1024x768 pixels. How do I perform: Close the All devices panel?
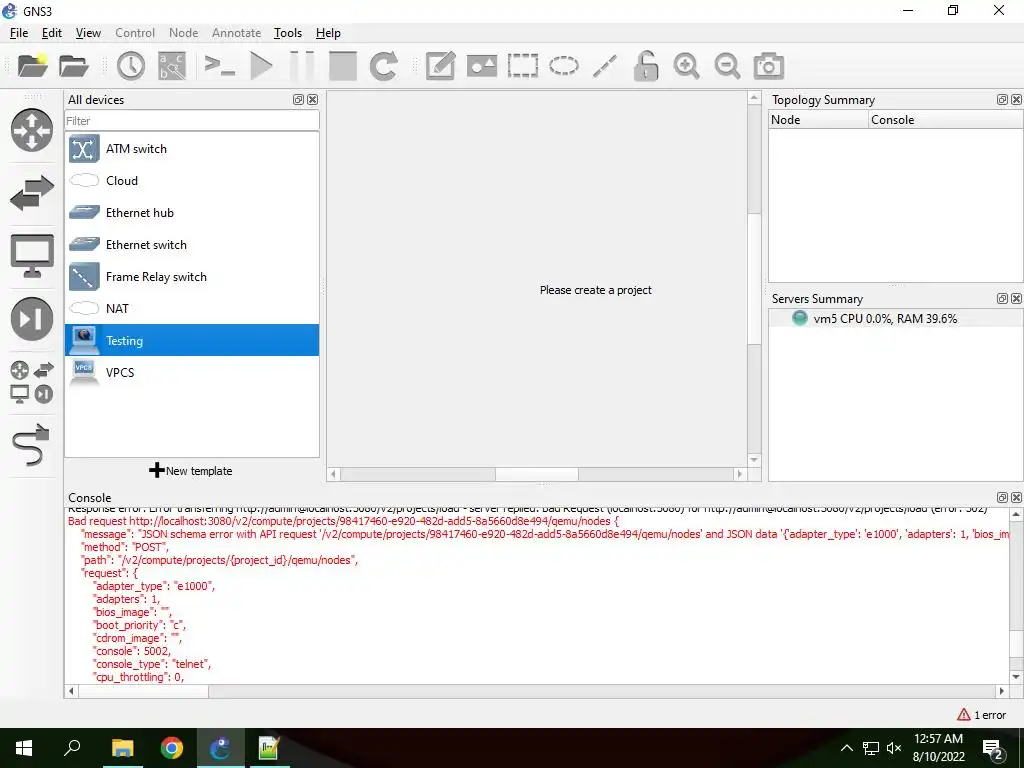(x=313, y=99)
